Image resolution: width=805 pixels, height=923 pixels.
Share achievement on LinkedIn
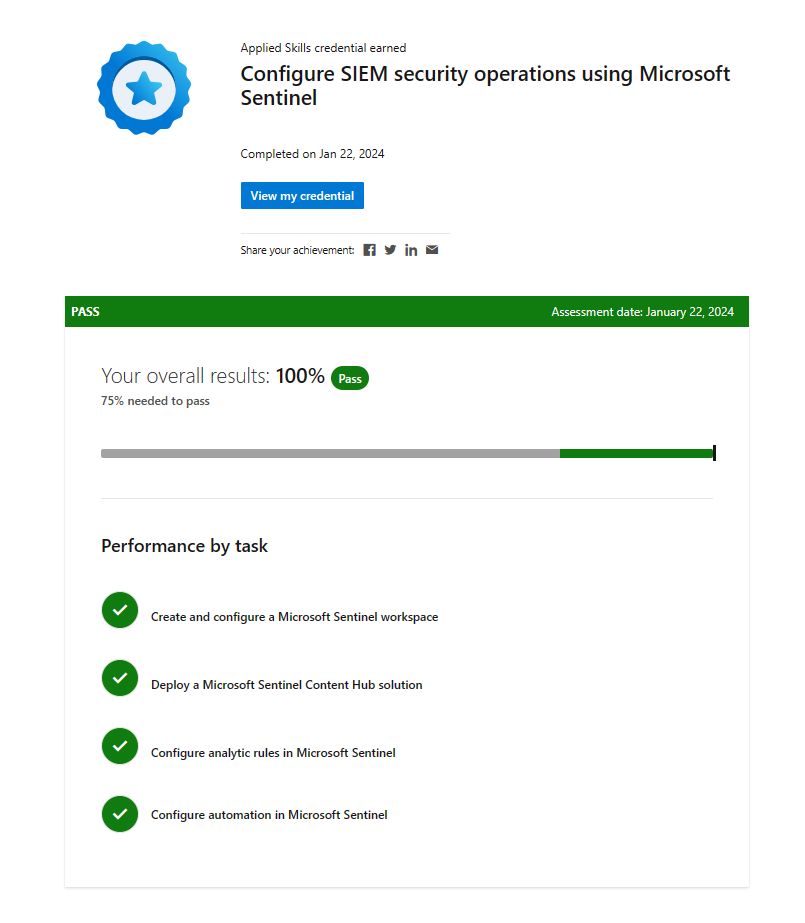(x=411, y=250)
